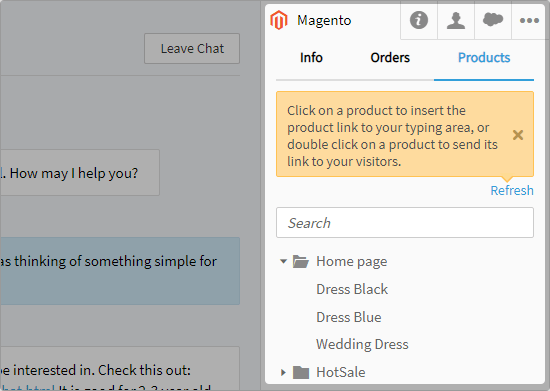This screenshot has height=391, width=550.
Task: Expand the HotSale folder arrow
Action: click(283, 372)
